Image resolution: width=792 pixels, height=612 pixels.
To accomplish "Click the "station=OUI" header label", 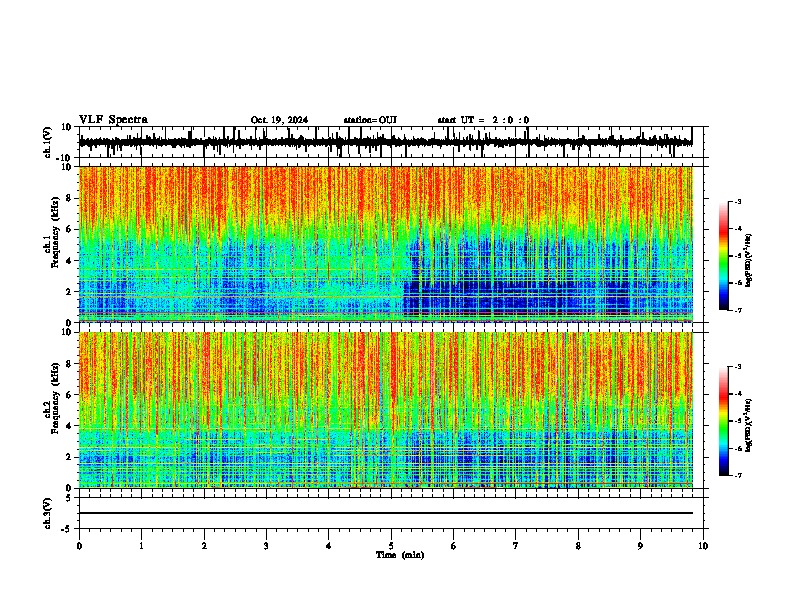I will [370, 120].
